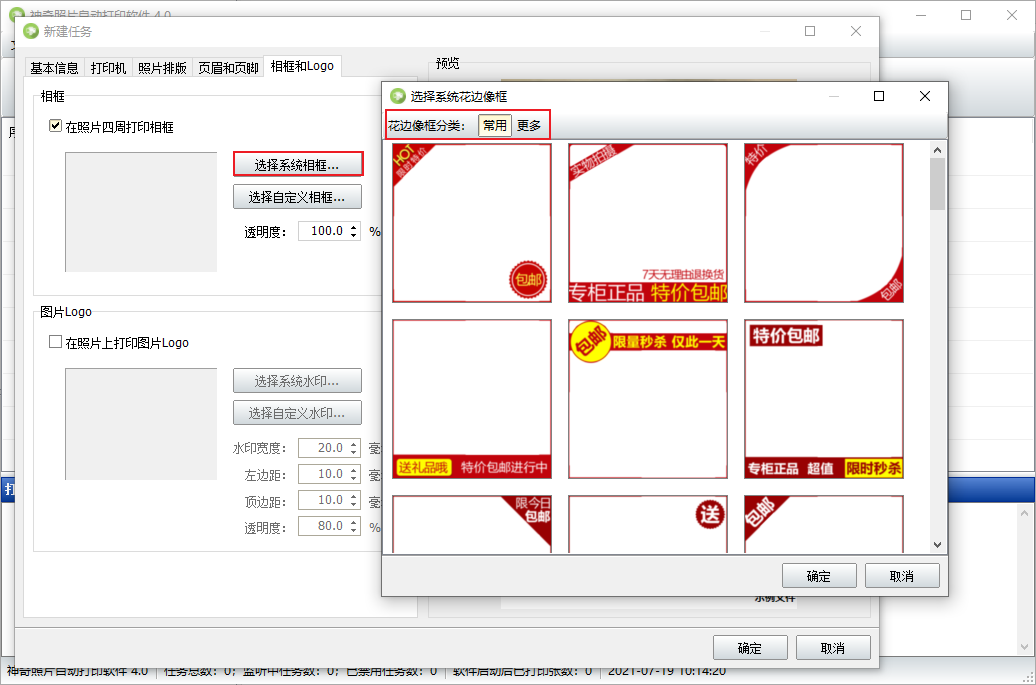
Task: Switch to the 照片排版 tab
Action: [162, 68]
